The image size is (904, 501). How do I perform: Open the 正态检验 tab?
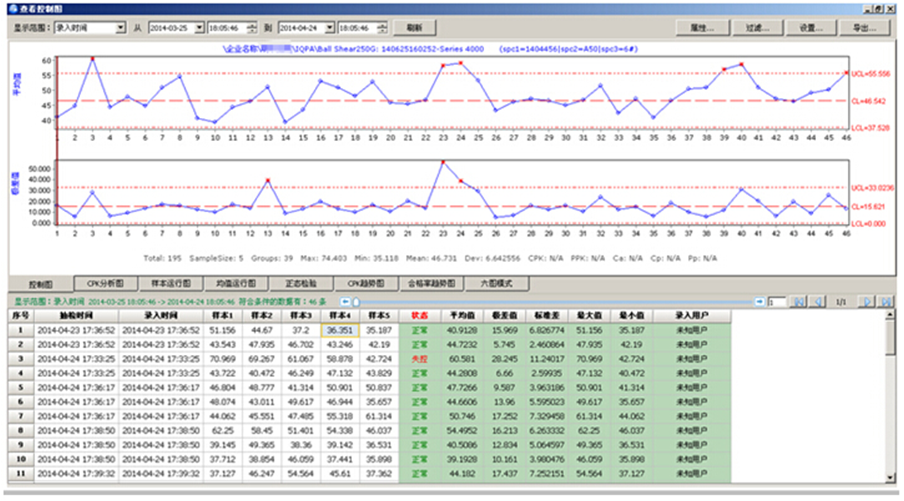(300, 283)
